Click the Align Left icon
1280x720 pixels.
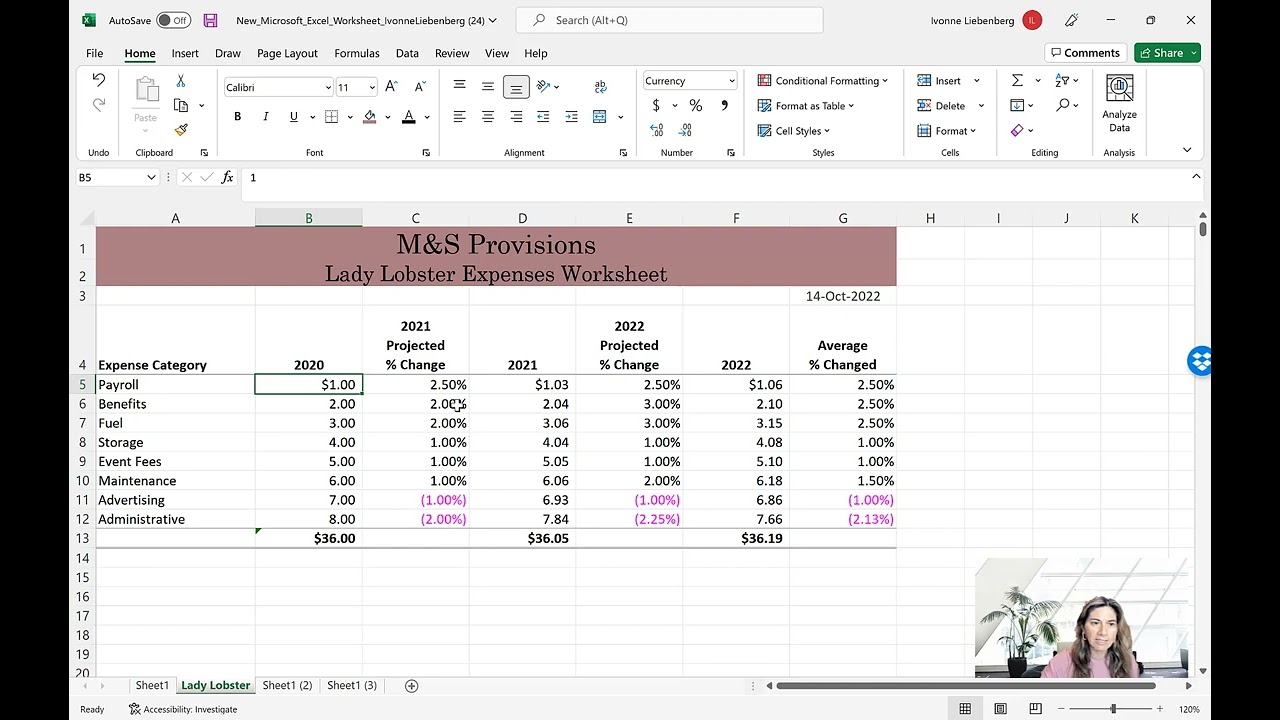pos(459,117)
